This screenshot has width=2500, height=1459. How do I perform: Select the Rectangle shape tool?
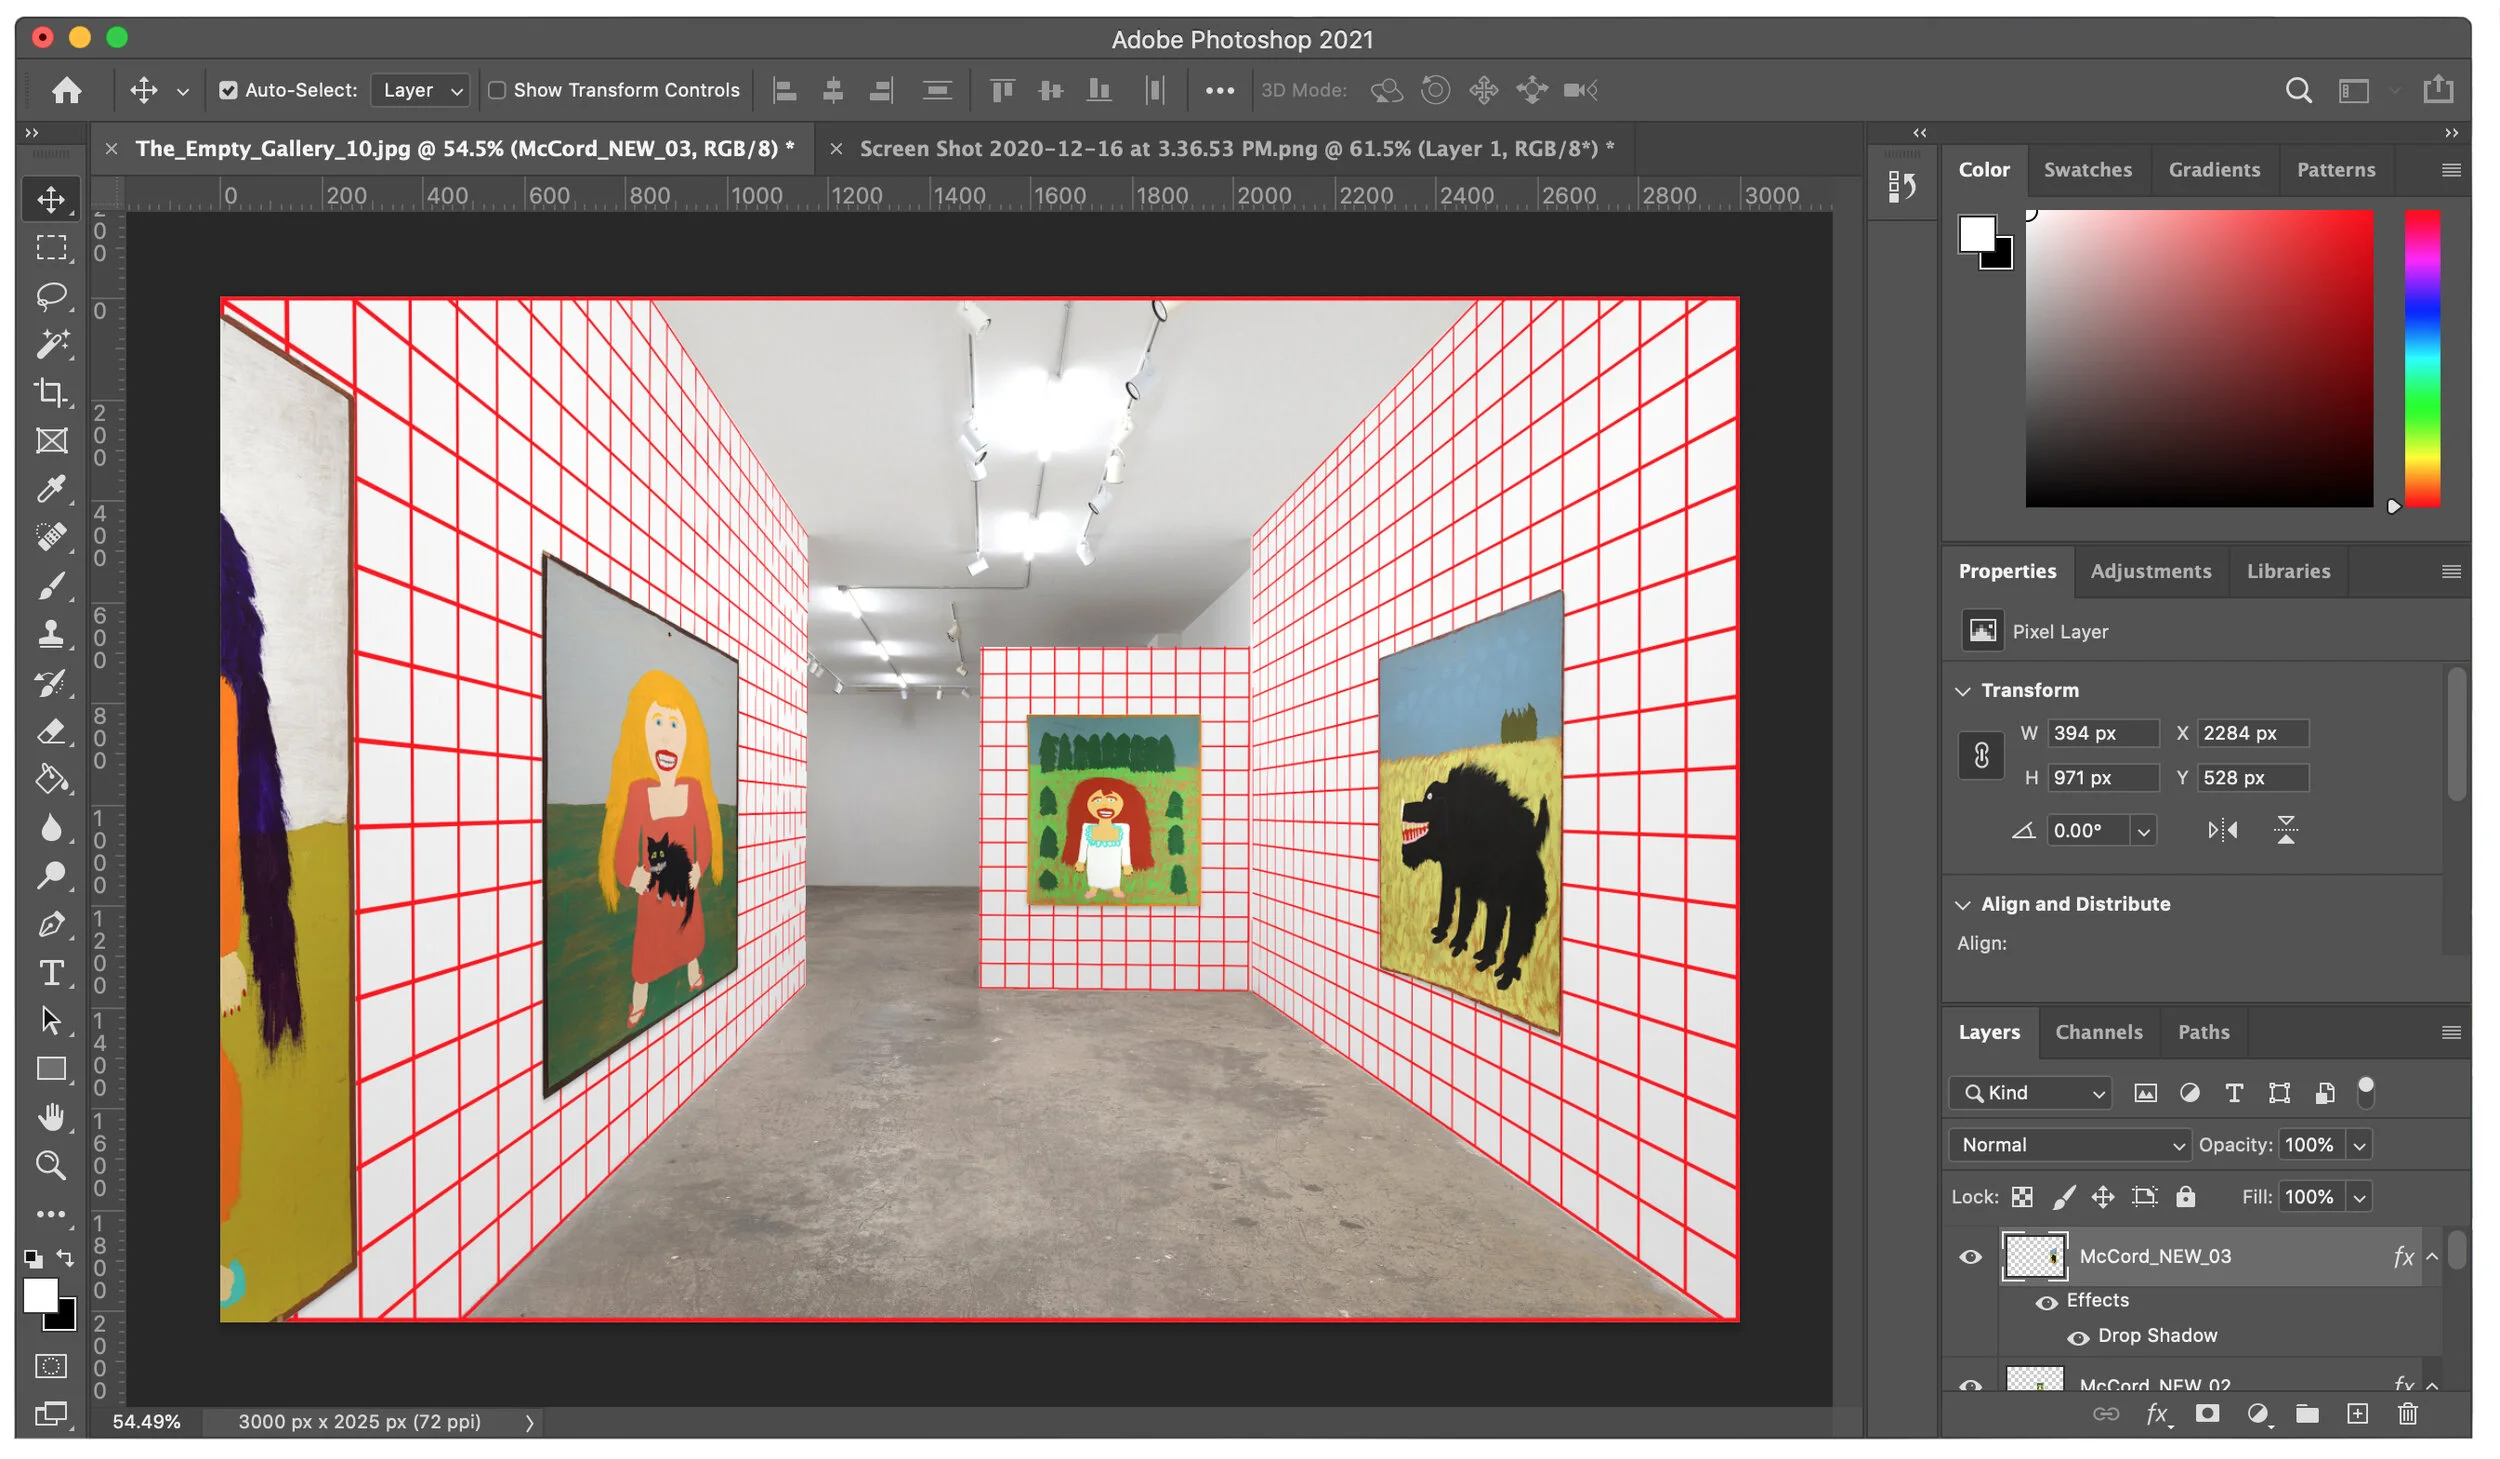coord(51,1069)
